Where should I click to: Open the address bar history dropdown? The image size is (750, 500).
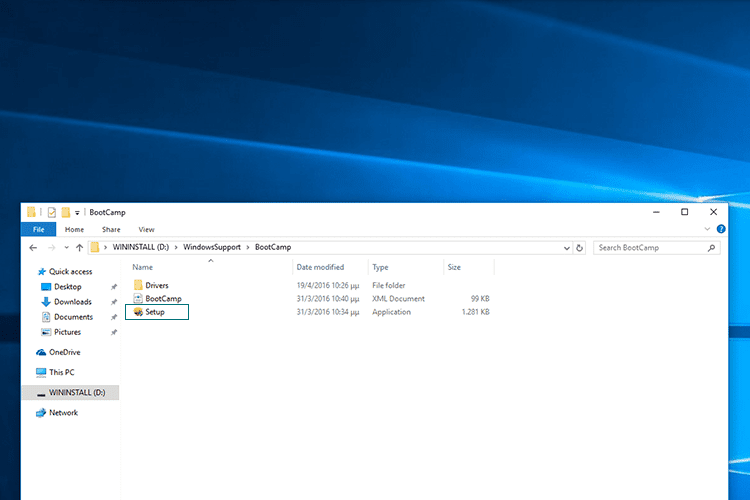click(x=566, y=248)
